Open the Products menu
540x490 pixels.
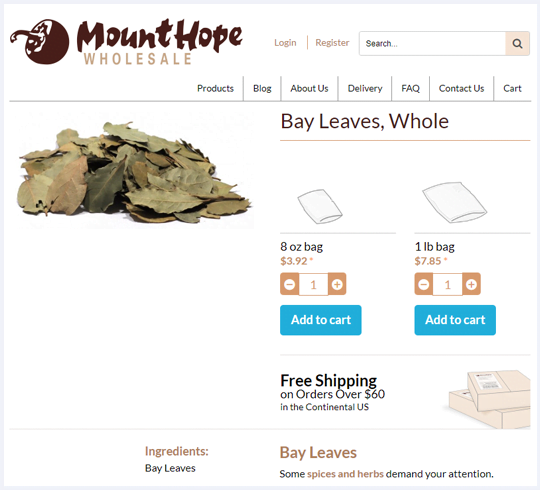tap(215, 88)
